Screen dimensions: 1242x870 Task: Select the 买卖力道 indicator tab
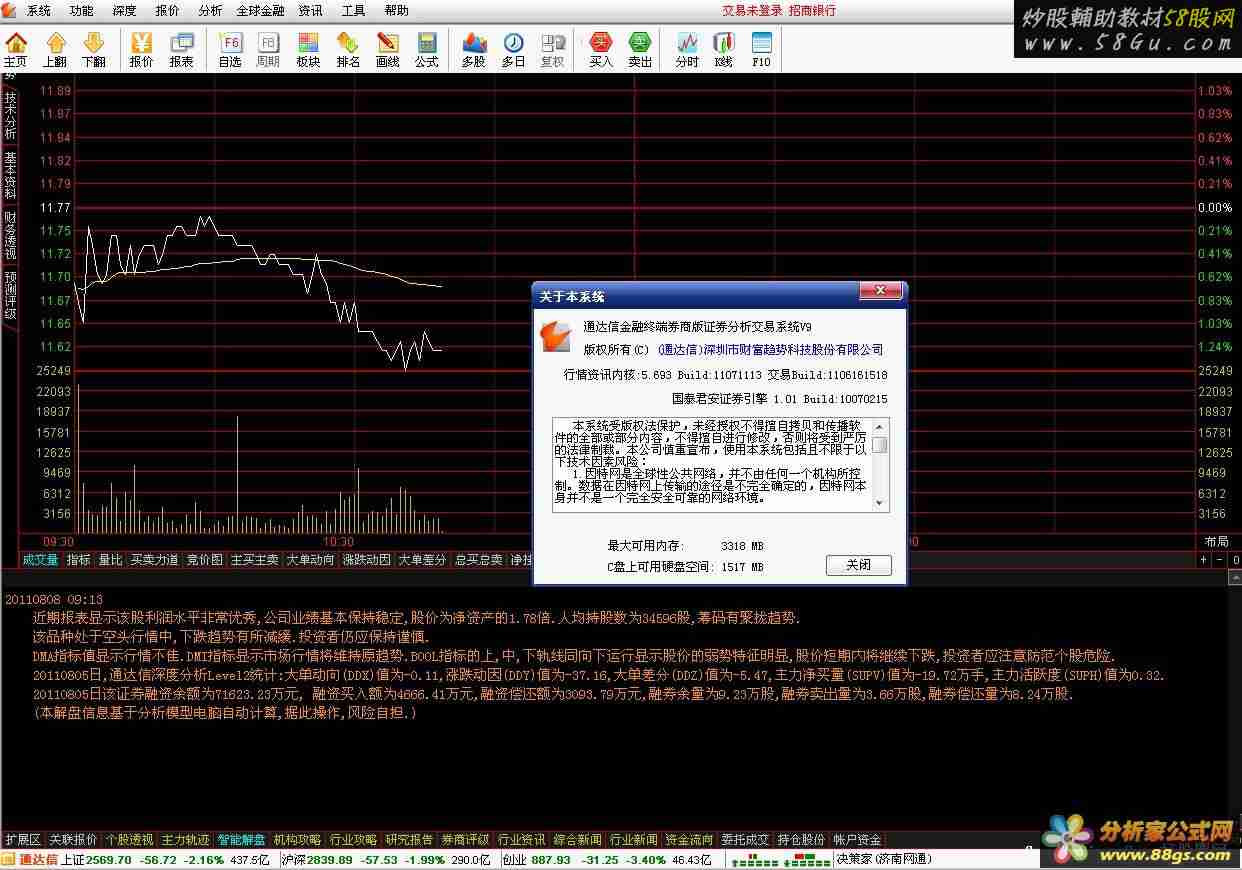154,560
